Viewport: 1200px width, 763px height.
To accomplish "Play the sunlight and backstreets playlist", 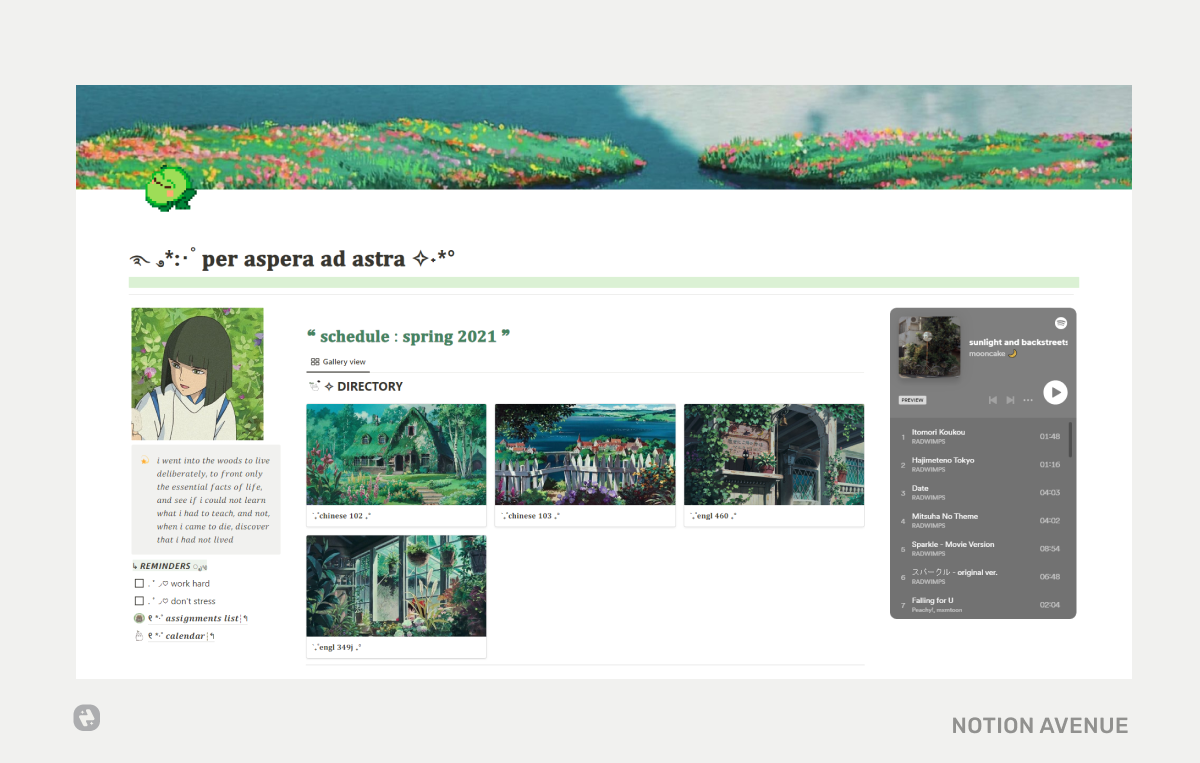I will (x=1055, y=393).
